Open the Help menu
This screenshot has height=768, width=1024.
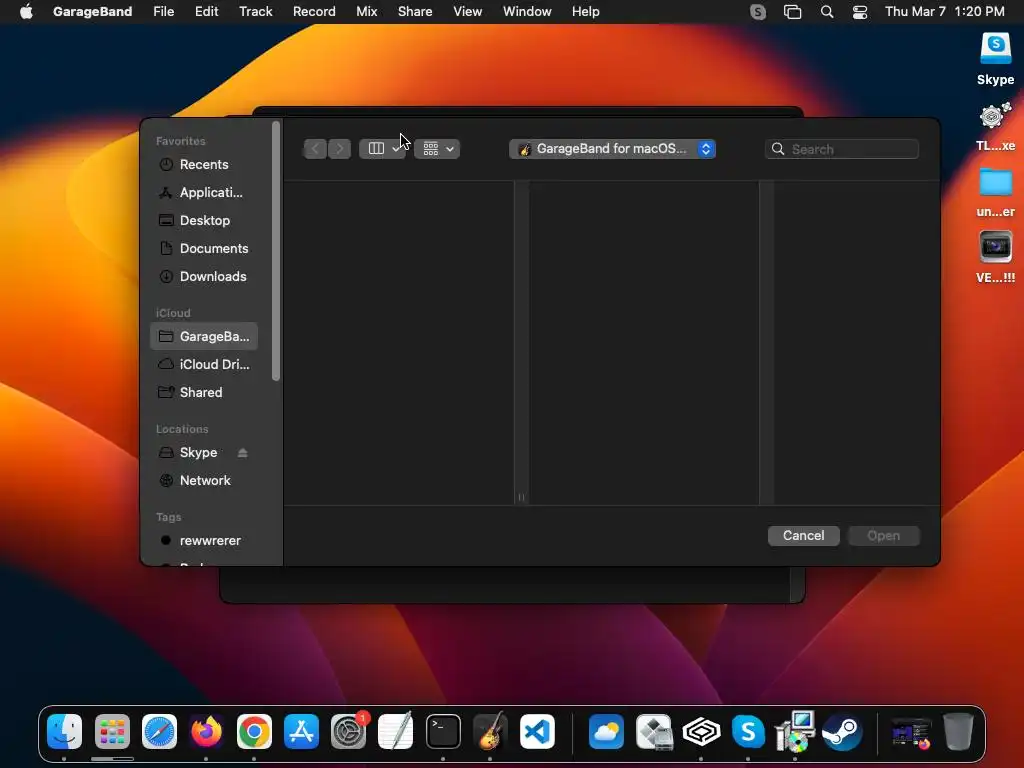click(x=585, y=12)
